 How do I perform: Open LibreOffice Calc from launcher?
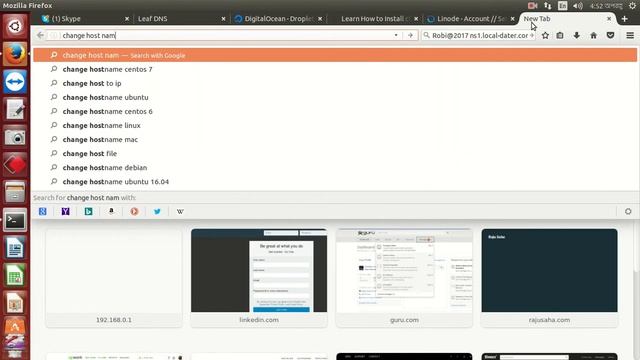coord(15,276)
